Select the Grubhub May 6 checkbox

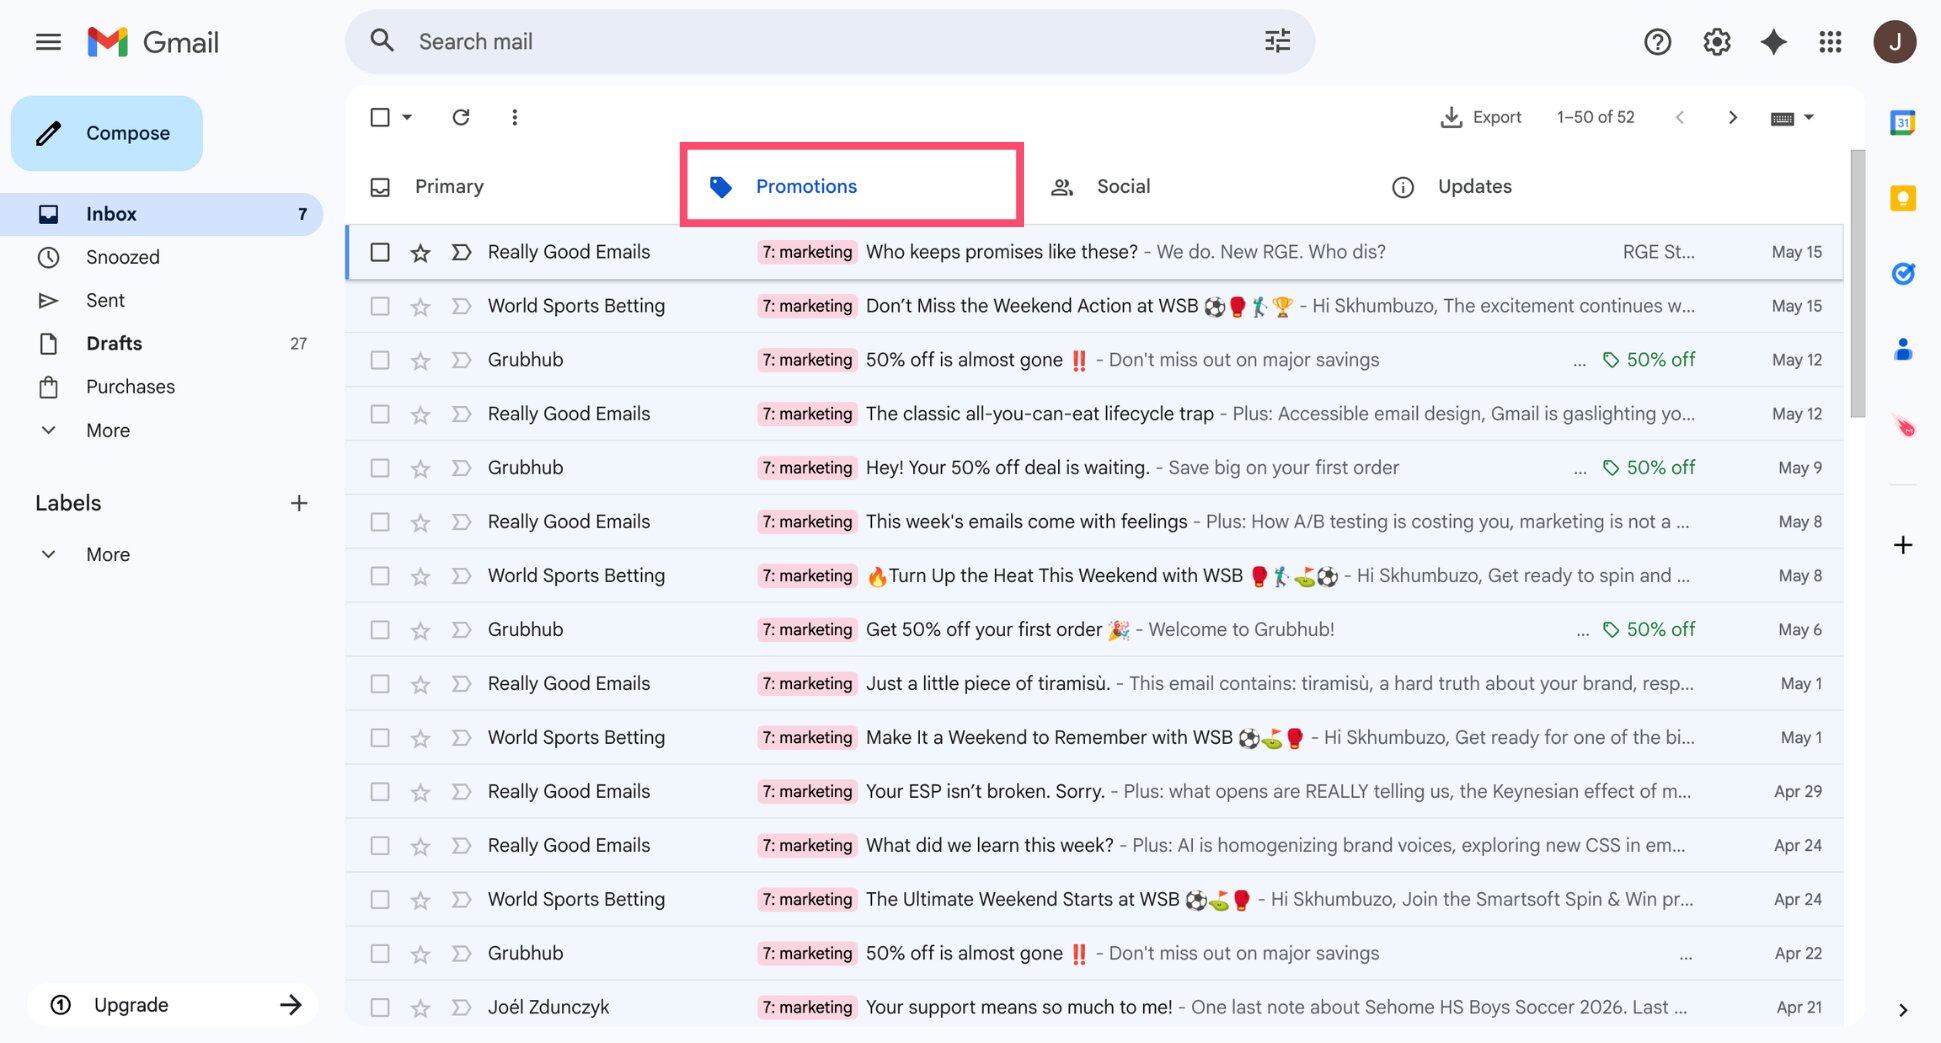[380, 630]
